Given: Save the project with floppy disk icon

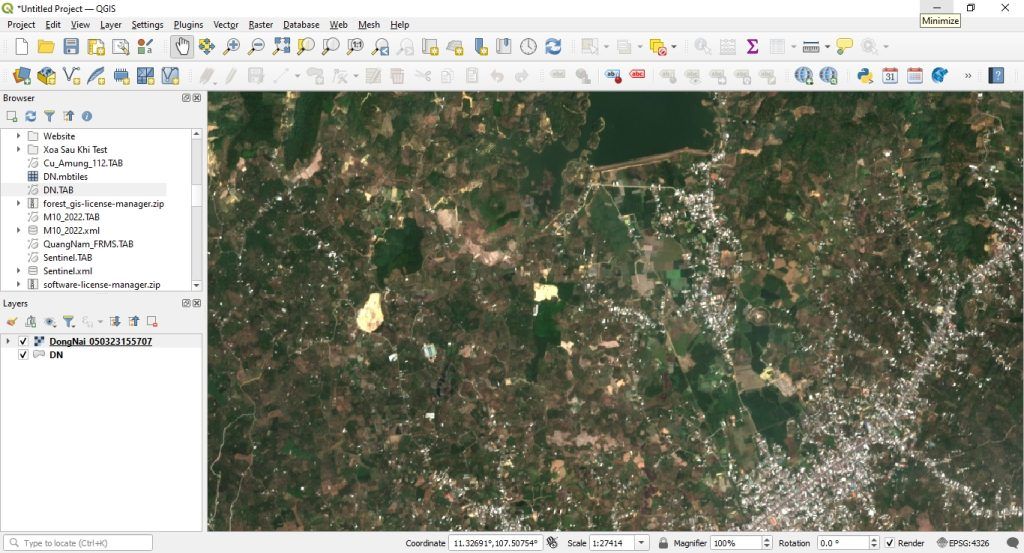Looking at the screenshot, I should pos(71,46).
